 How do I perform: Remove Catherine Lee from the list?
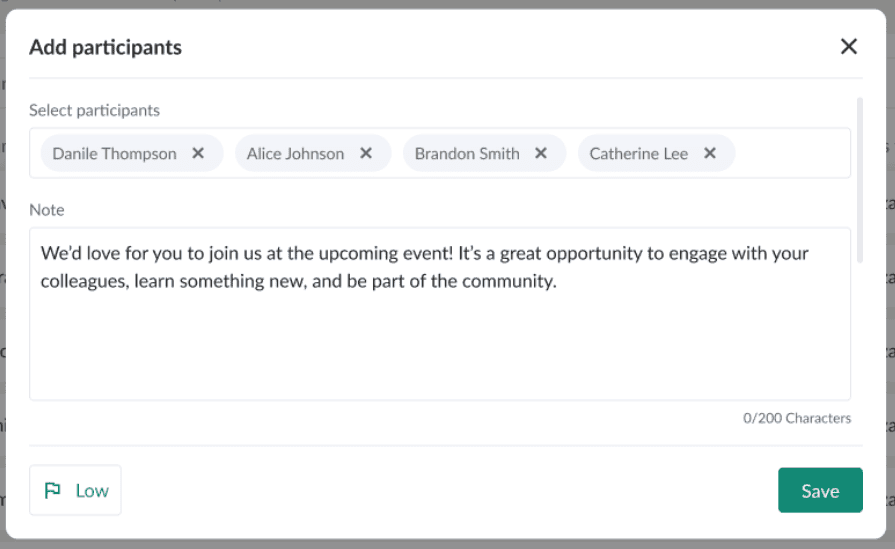[x=710, y=154]
